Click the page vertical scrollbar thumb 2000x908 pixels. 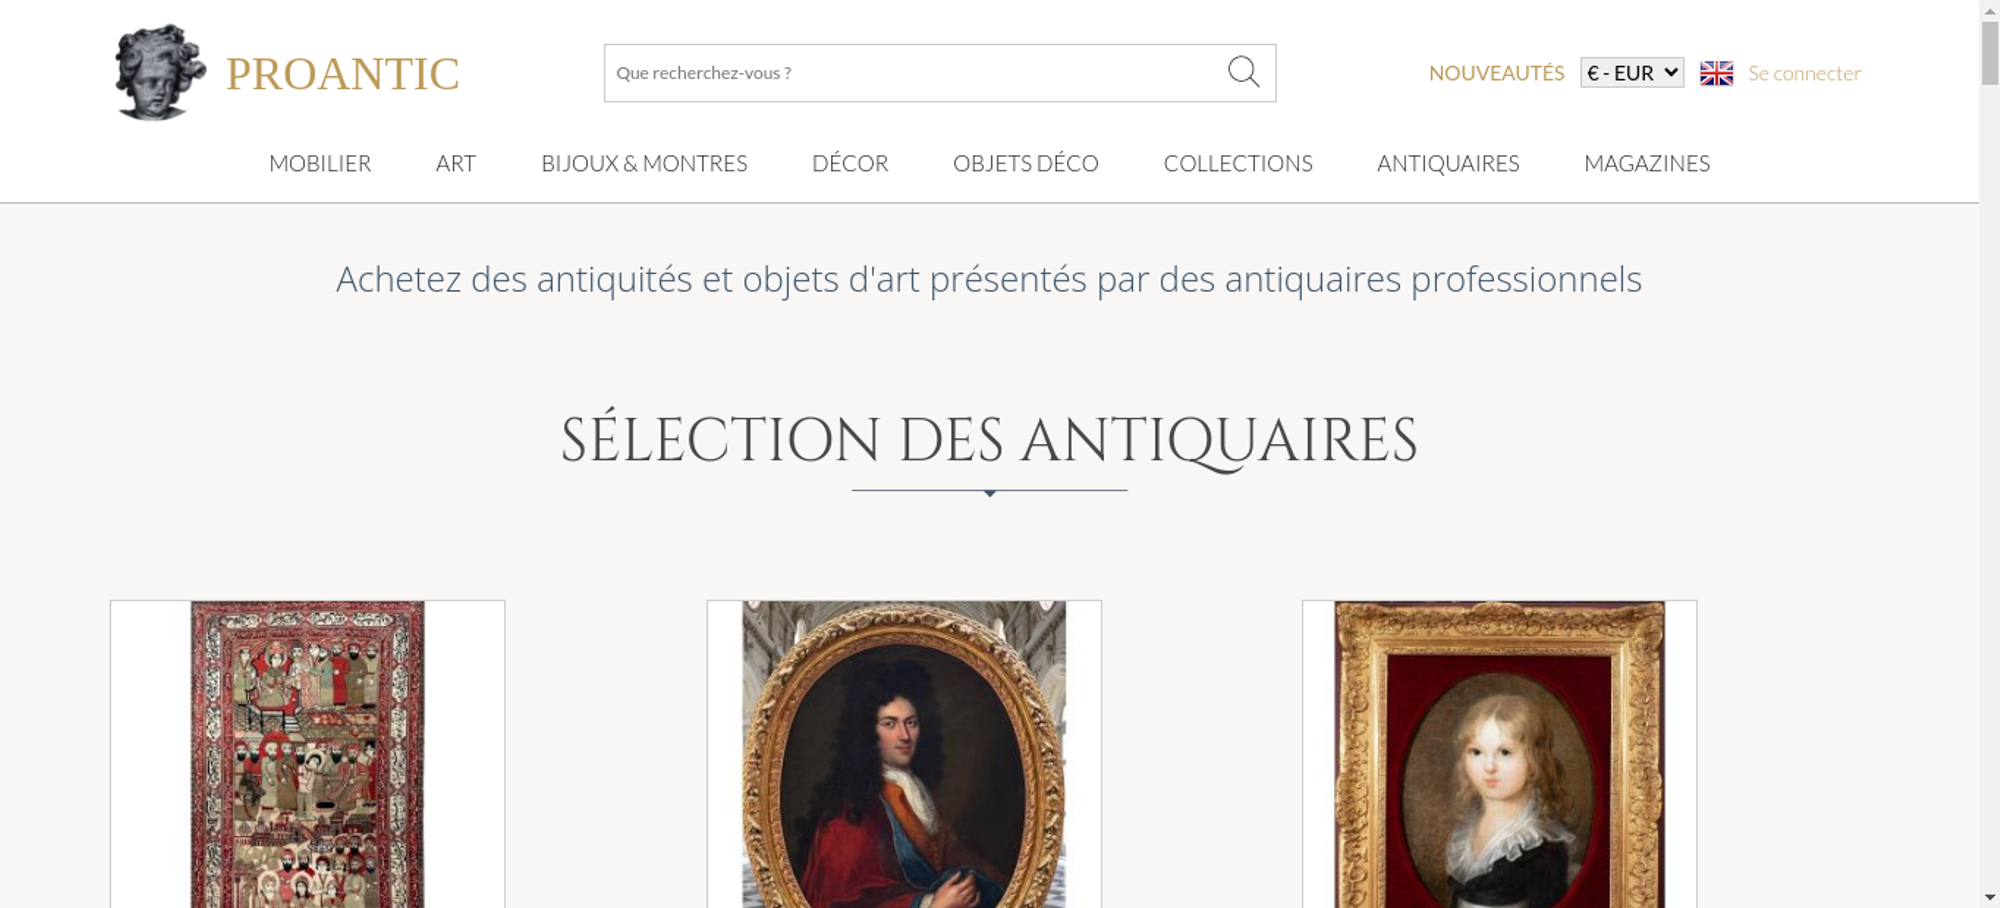pos(1990,53)
